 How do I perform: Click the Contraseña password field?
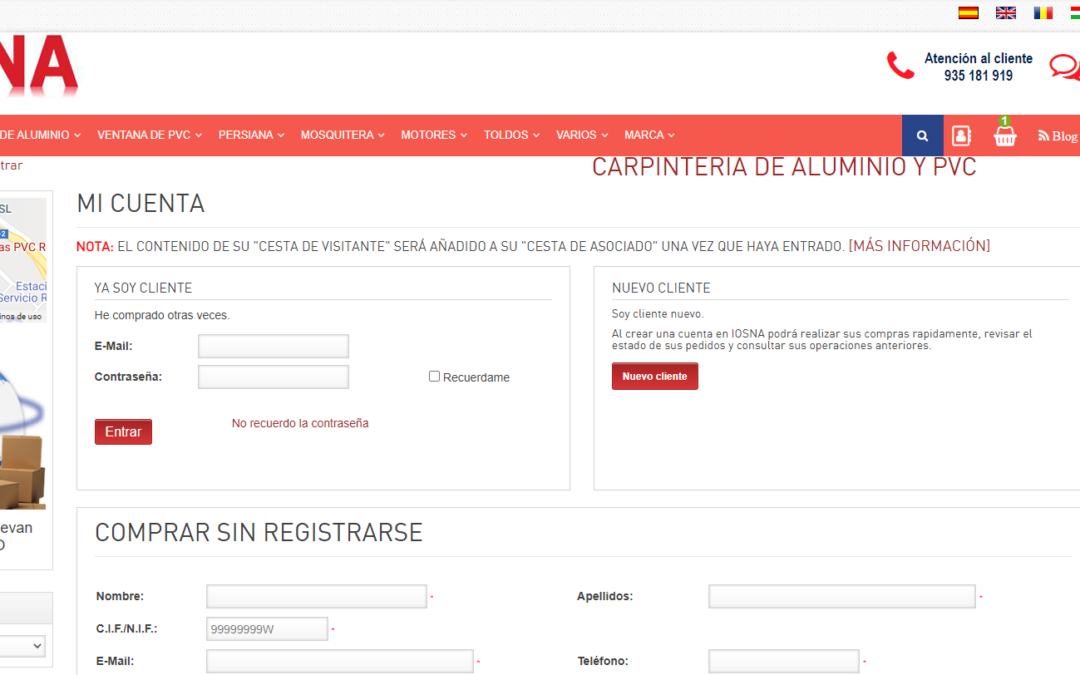point(273,377)
